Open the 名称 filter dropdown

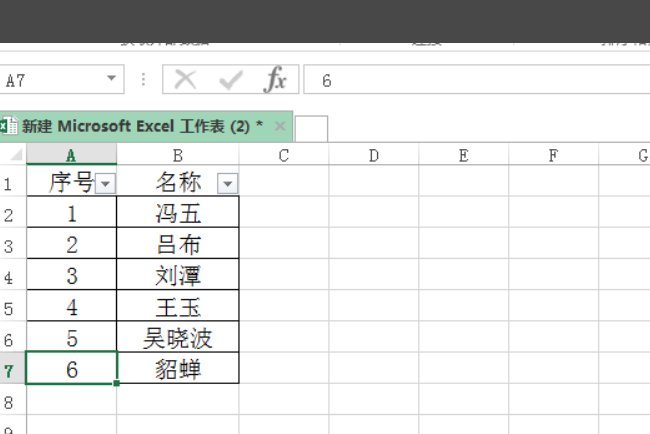point(228,184)
